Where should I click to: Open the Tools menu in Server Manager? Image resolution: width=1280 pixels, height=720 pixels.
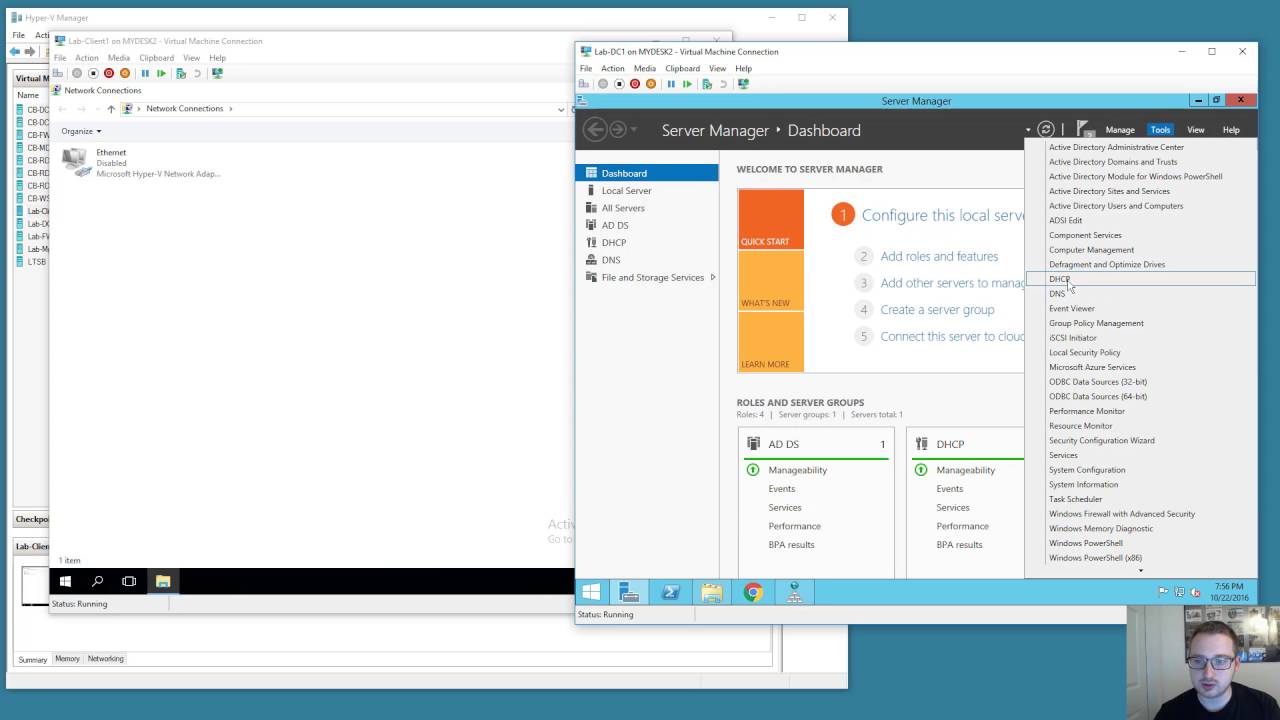point(1160,130)
